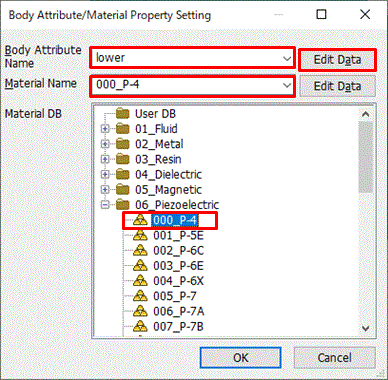This screenshot has height=380, width=388.
Task: Select the 006_P-7A material icon
Action: pyautogui.click(x=140, y=311)
